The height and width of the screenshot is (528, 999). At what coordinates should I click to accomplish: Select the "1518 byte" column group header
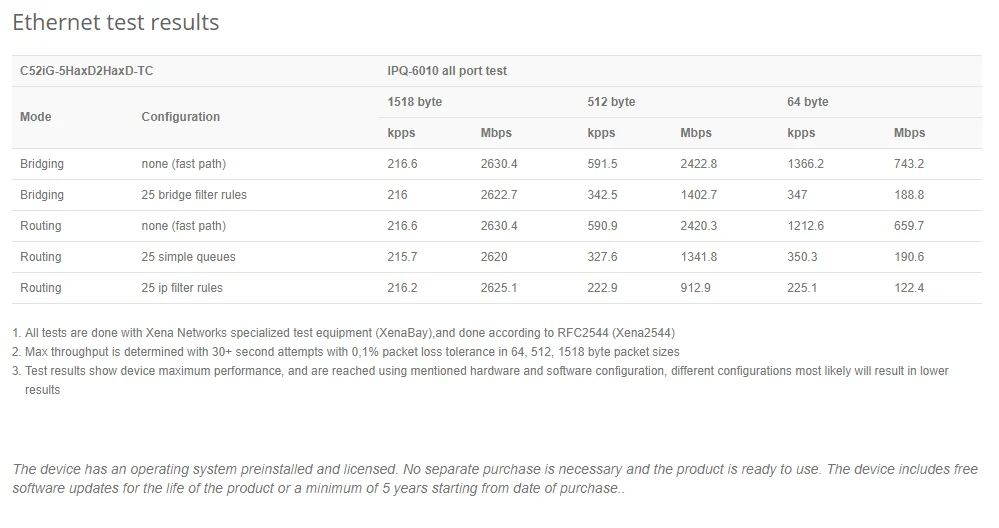[414, 102]
